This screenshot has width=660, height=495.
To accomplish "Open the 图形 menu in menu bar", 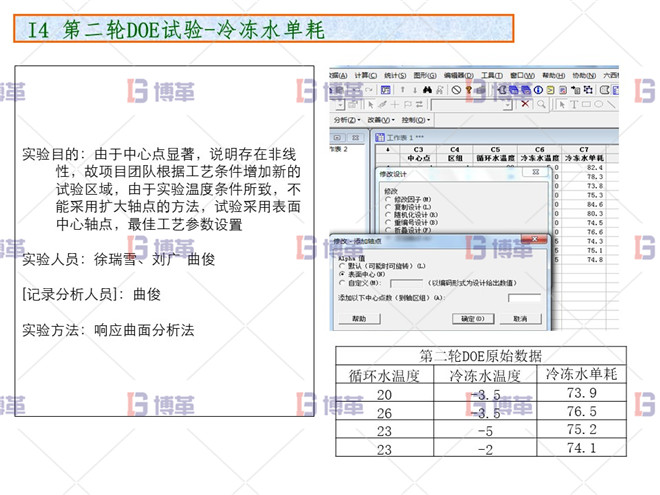I will (x=425, y=75).
